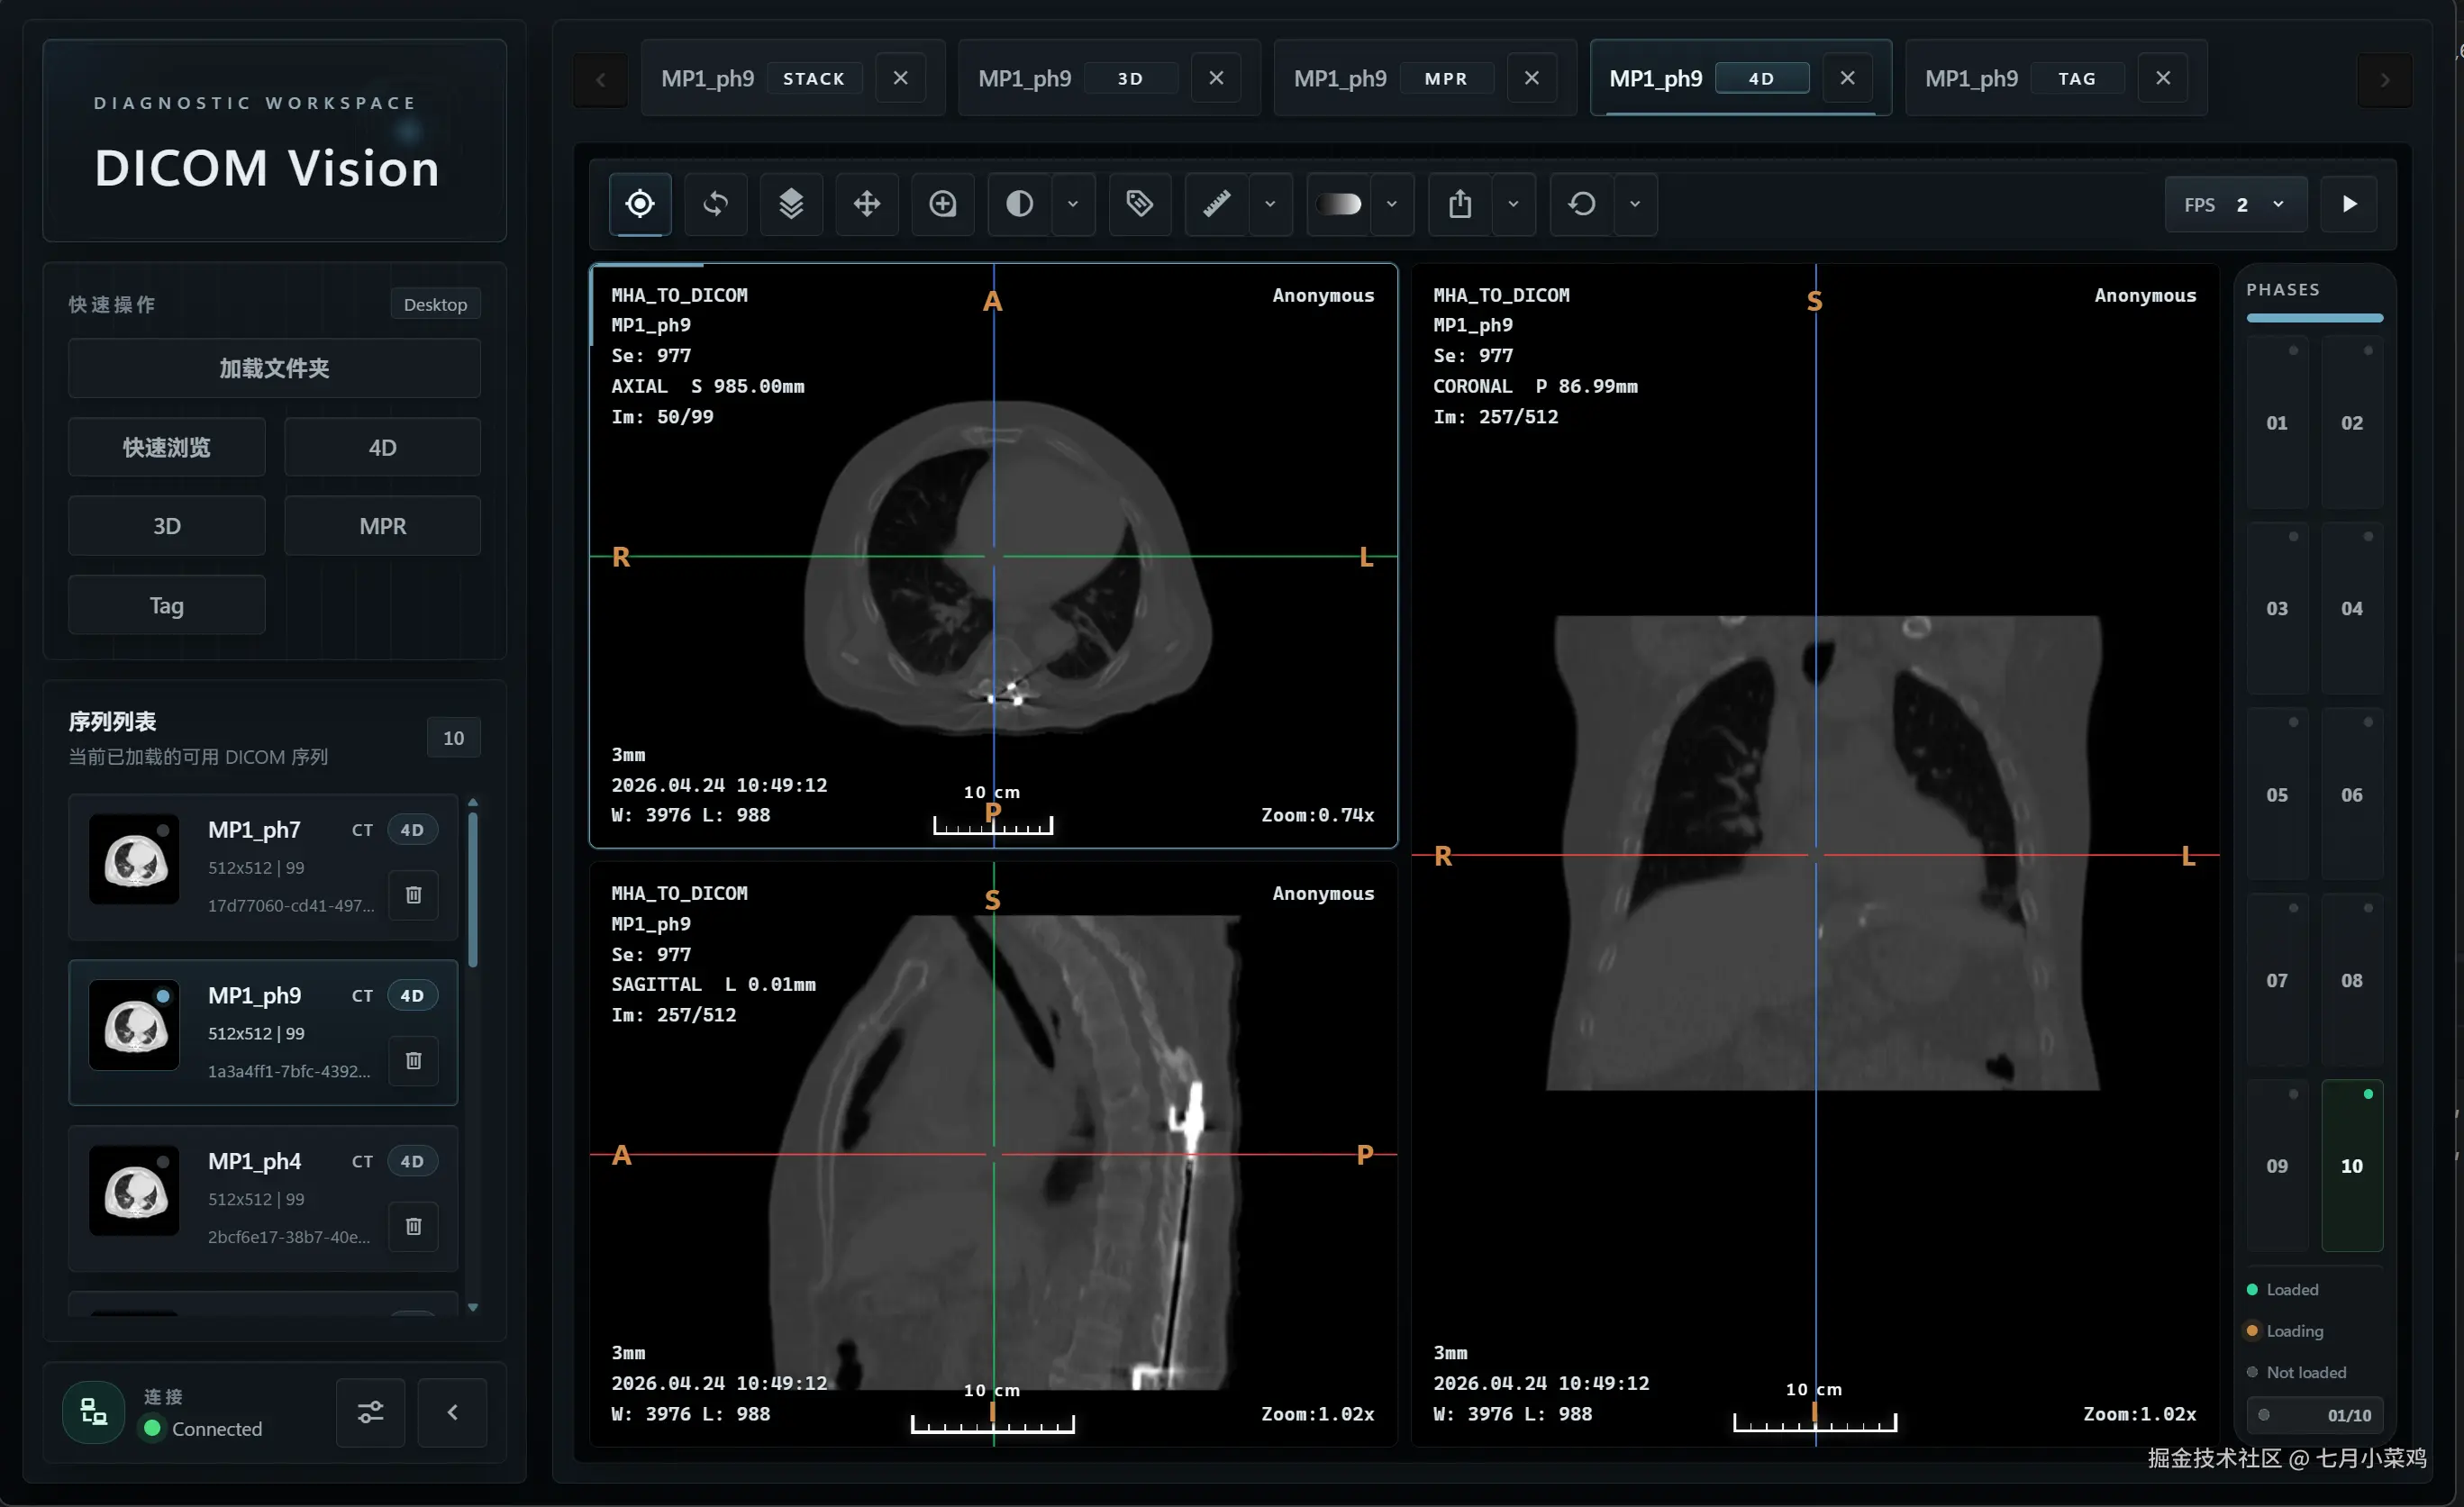Activate the rotate sync tool

pos(715,204)
